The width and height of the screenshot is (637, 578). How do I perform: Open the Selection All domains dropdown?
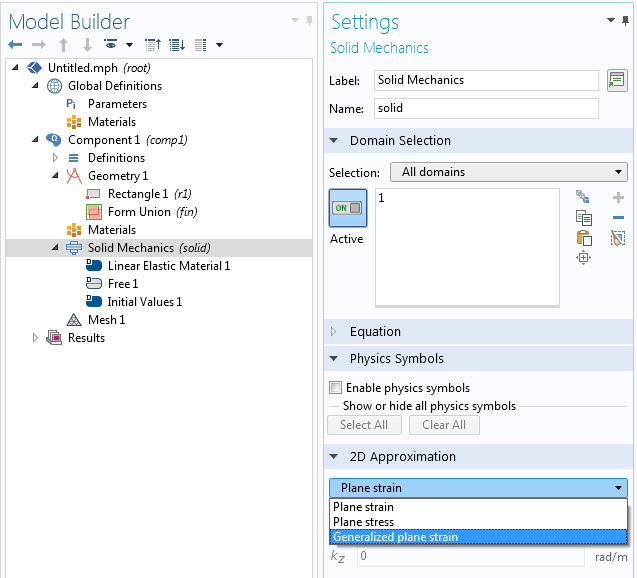[508, 172]
